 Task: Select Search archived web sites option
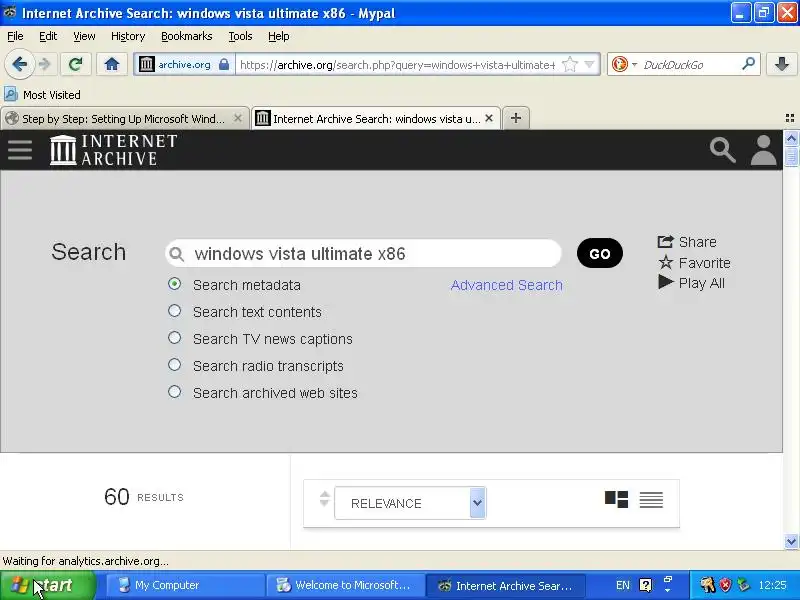coord(174,392)
